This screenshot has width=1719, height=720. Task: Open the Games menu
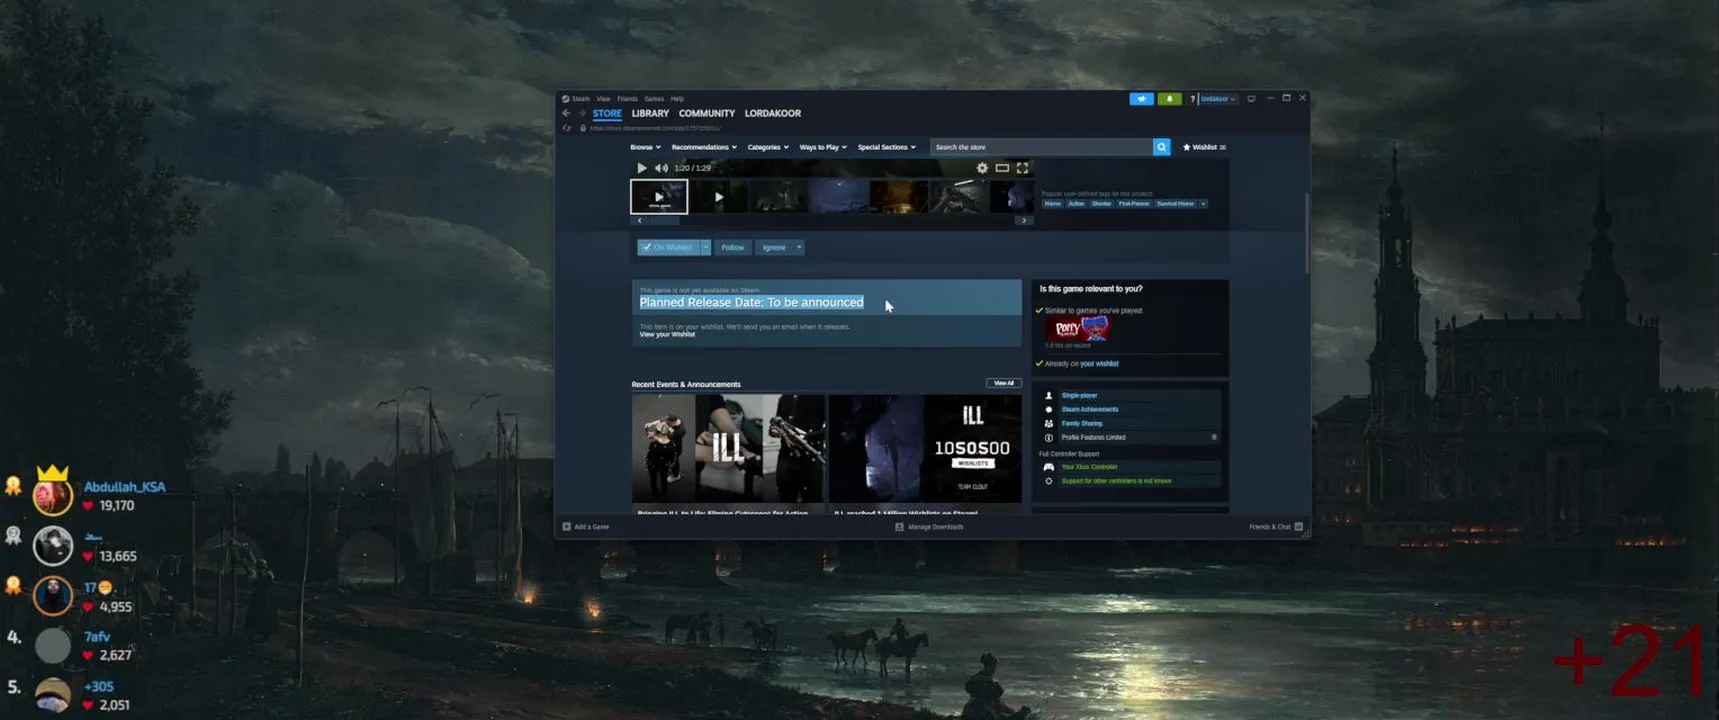click(654, 99)
